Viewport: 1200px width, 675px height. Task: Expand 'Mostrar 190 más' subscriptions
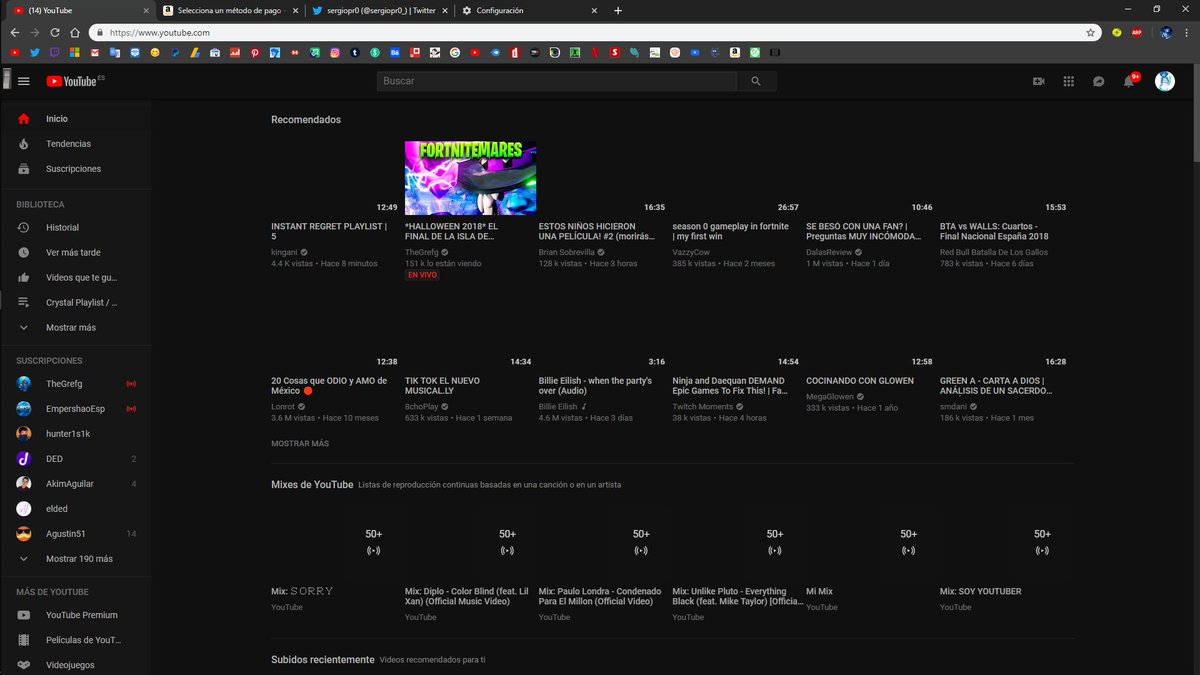(76, 559)
